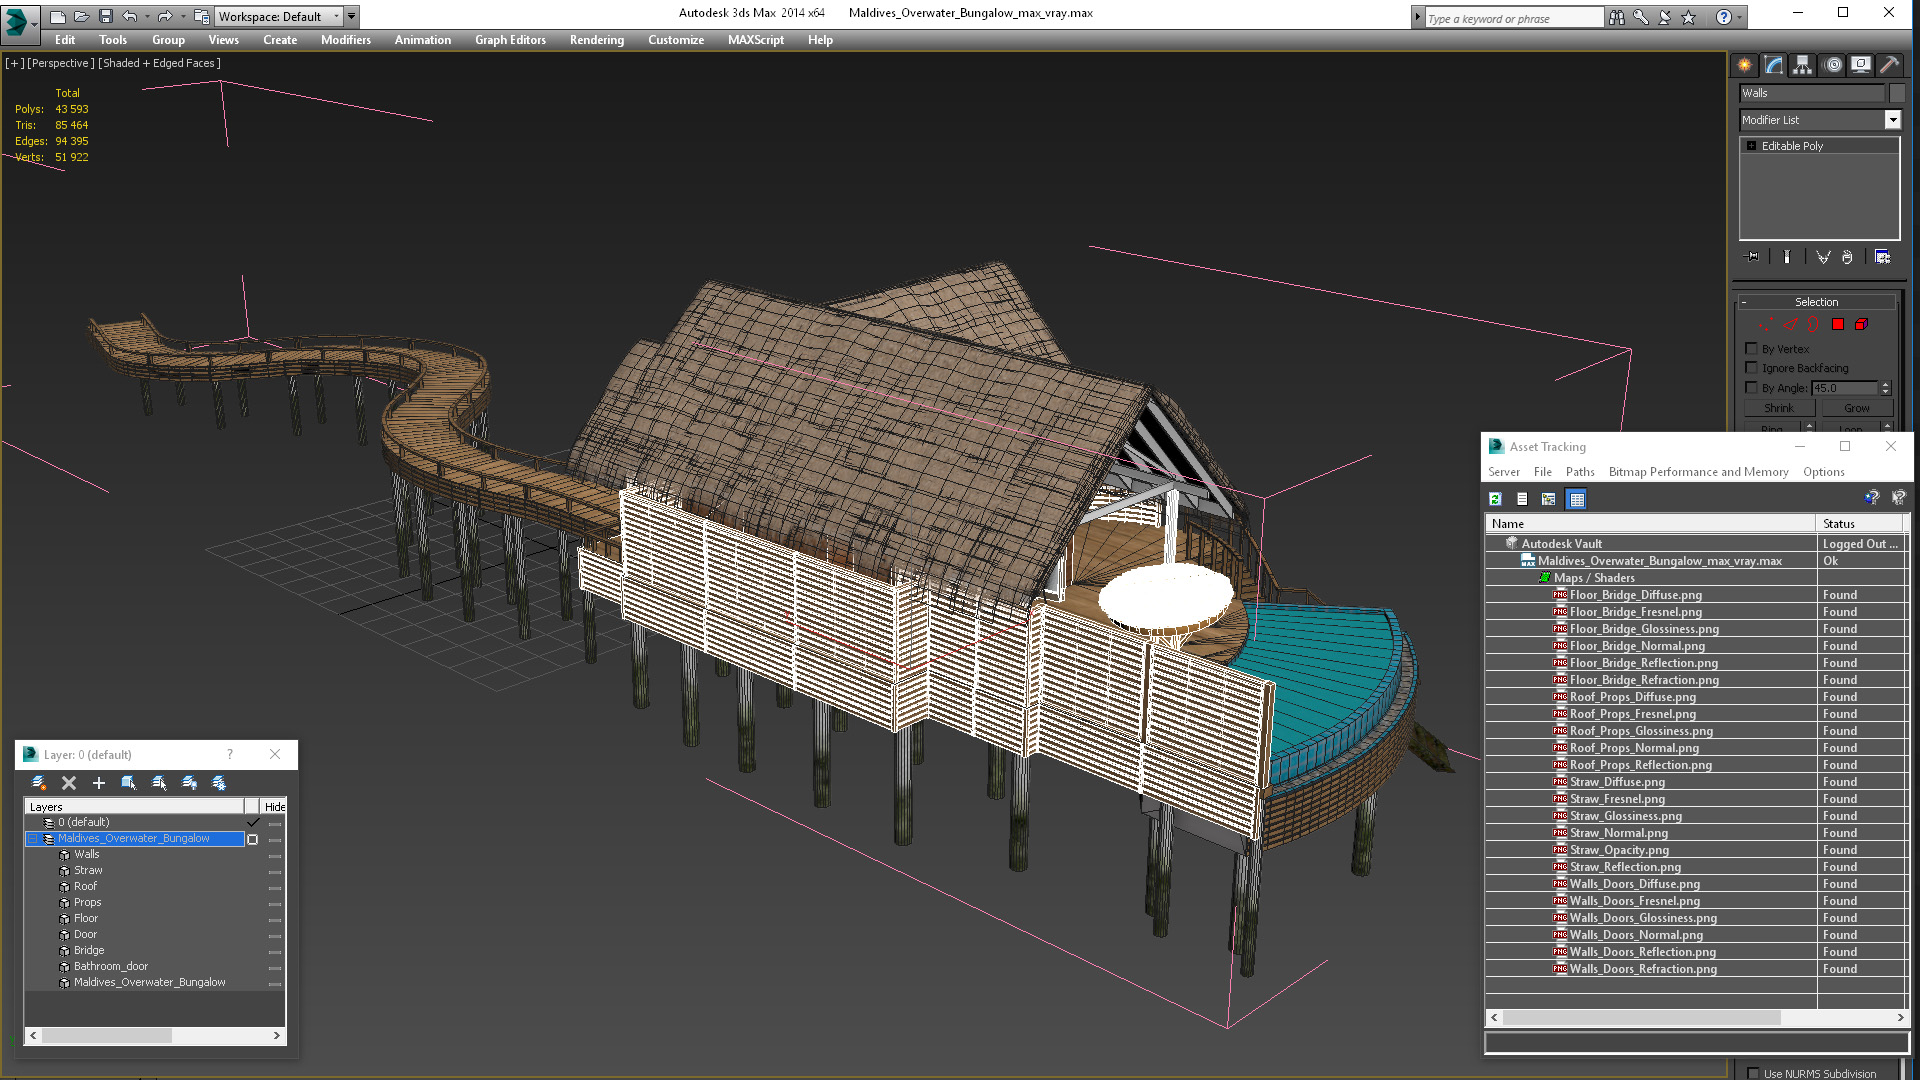Switch Asset Tracking to Table View icon
This screenshot has width=1920, height=1080.
pyautogui.click(x=1577, y=499)
